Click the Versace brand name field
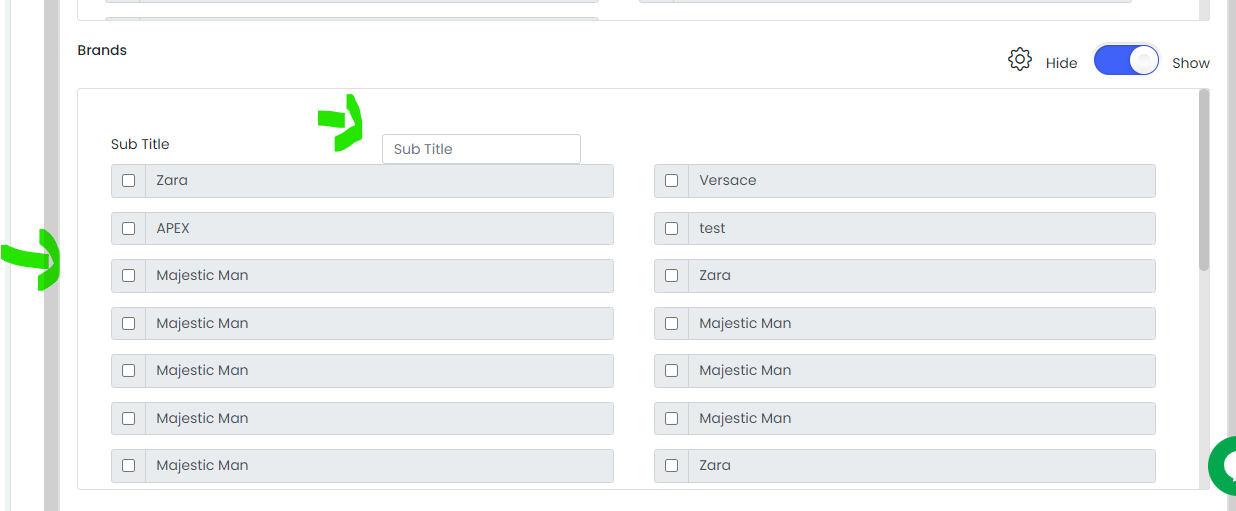 click(921, 181)
